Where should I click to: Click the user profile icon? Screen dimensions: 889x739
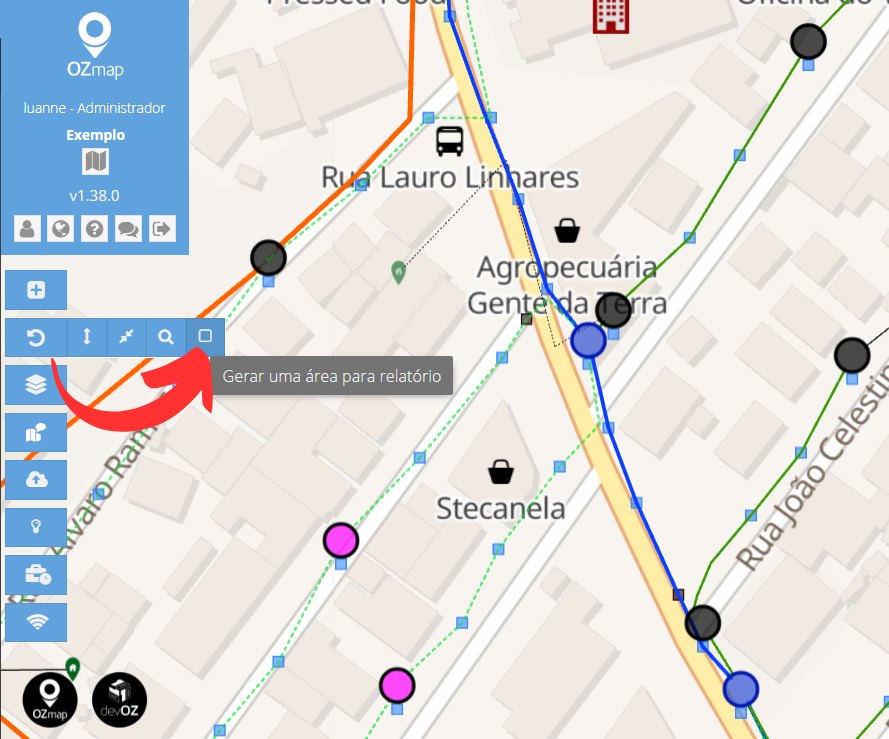[x=27, y=229]
